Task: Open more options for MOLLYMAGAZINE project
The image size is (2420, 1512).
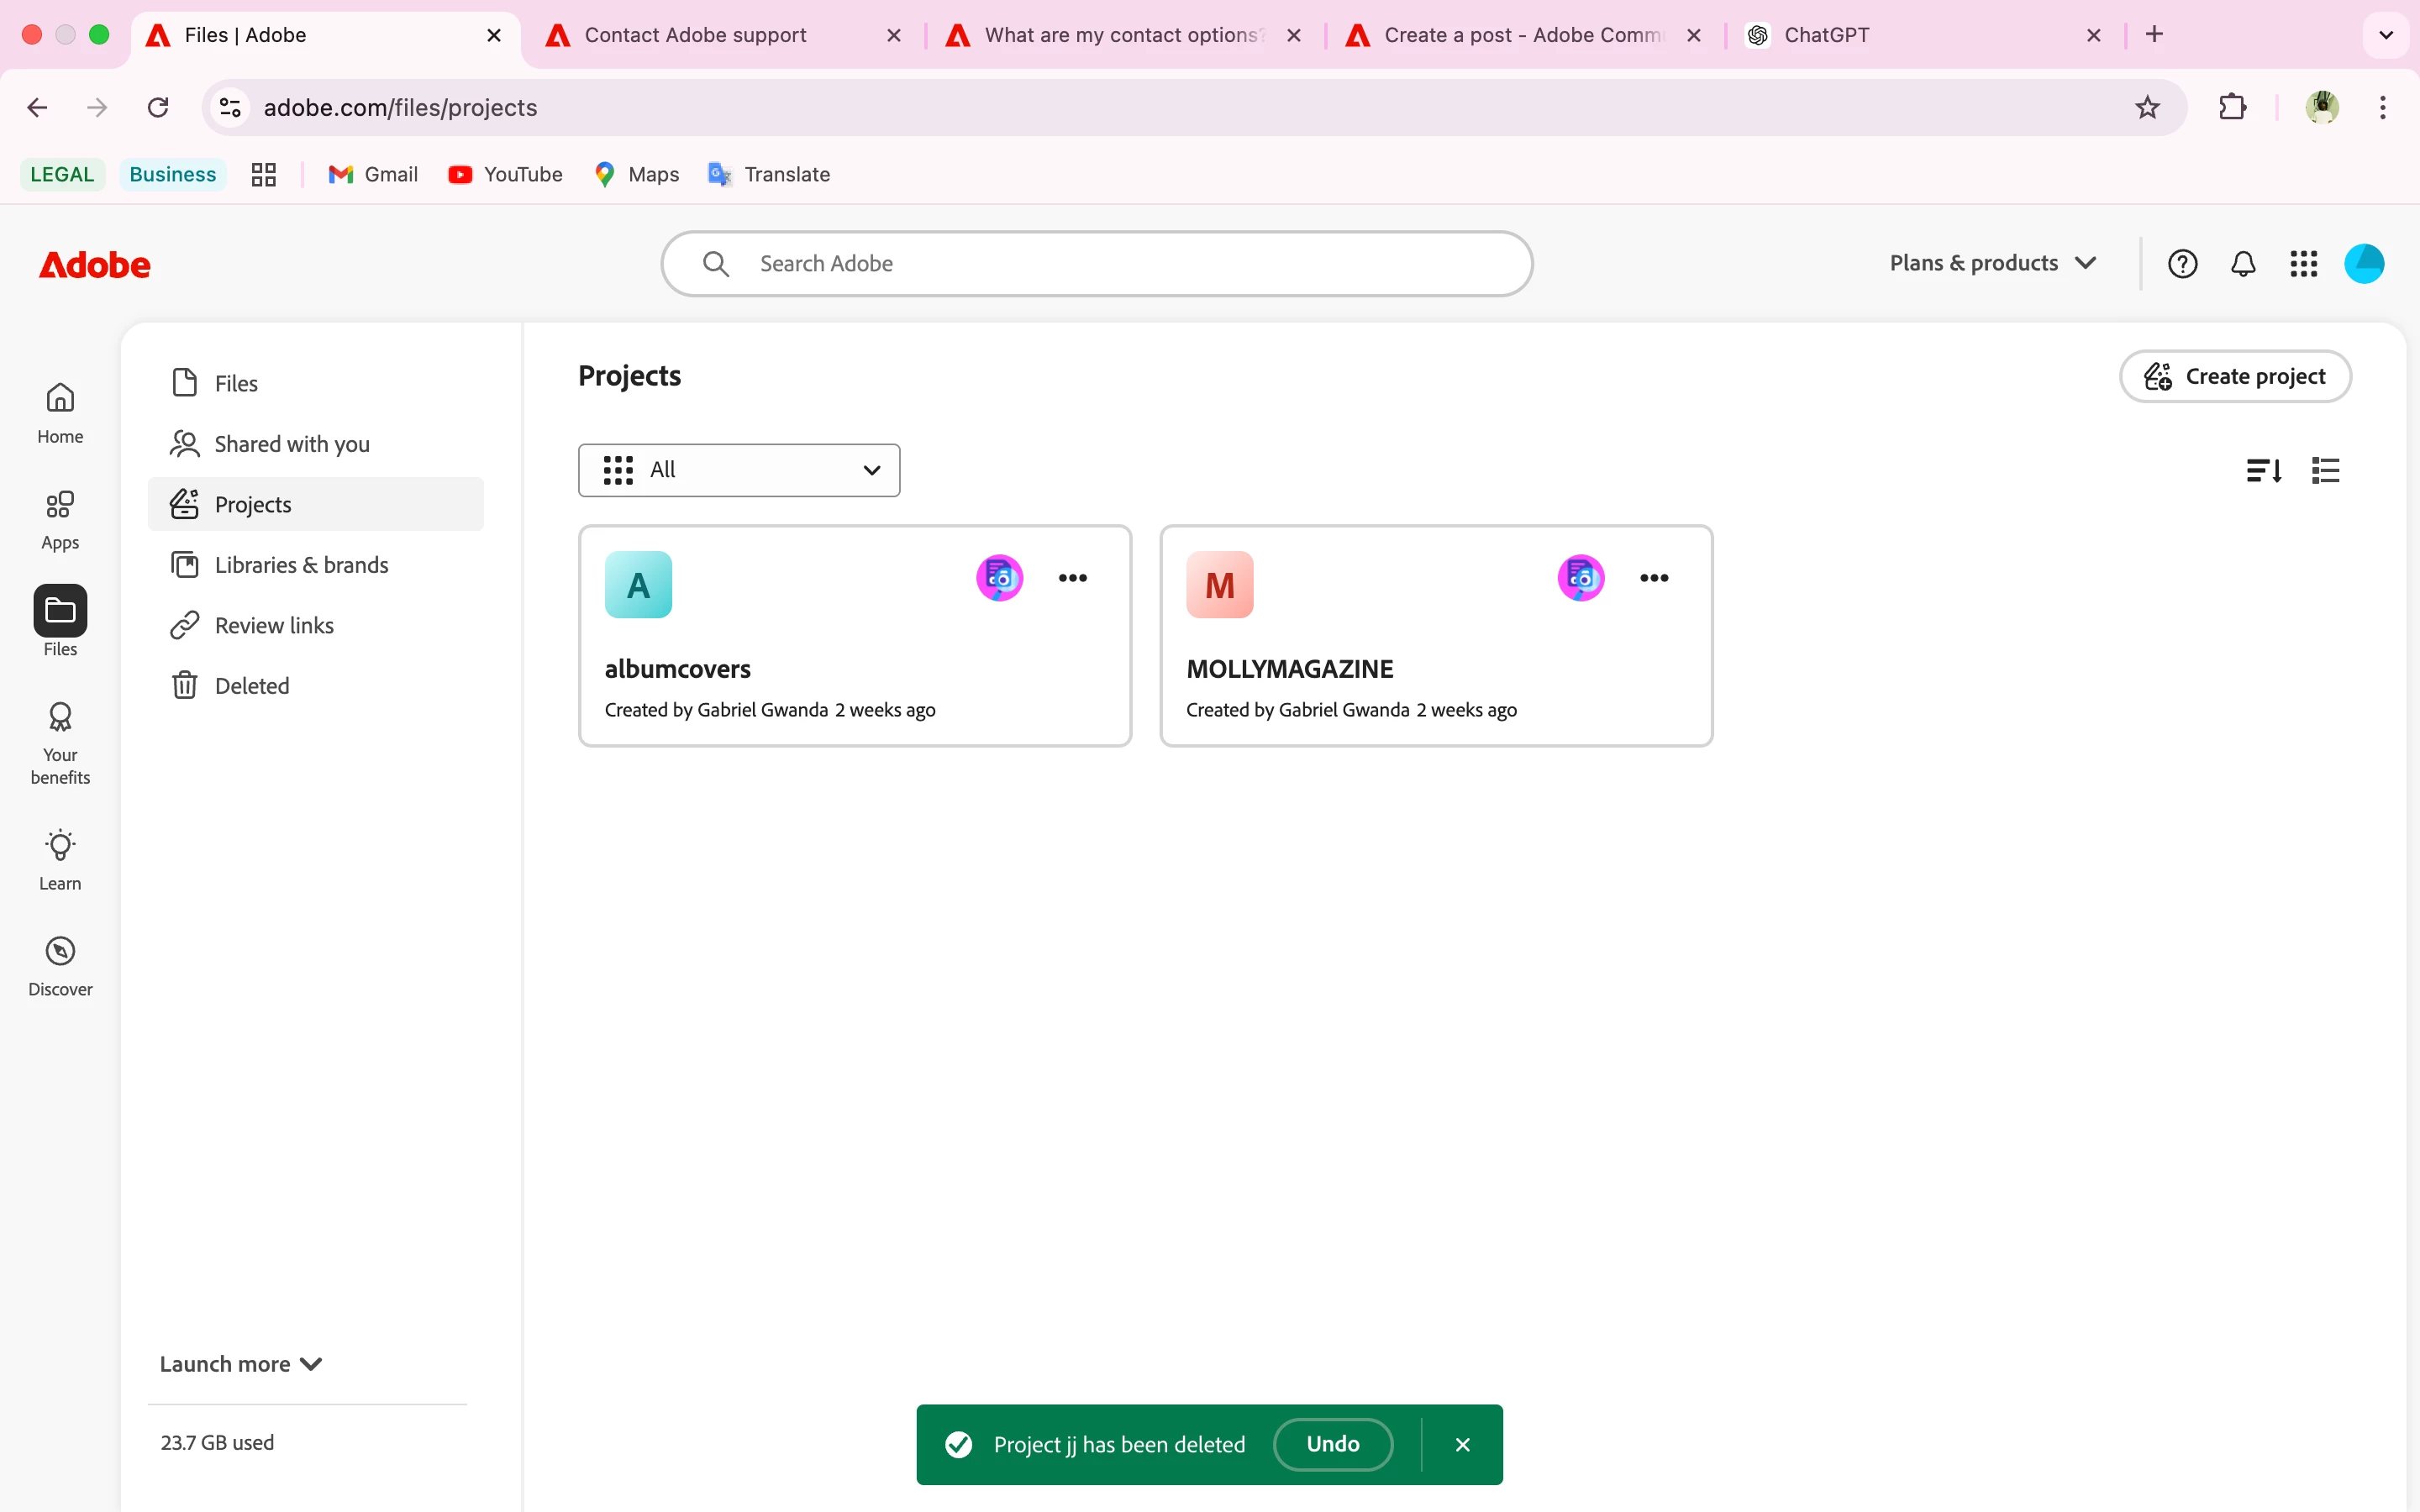Action: (x=1653, y=578)
